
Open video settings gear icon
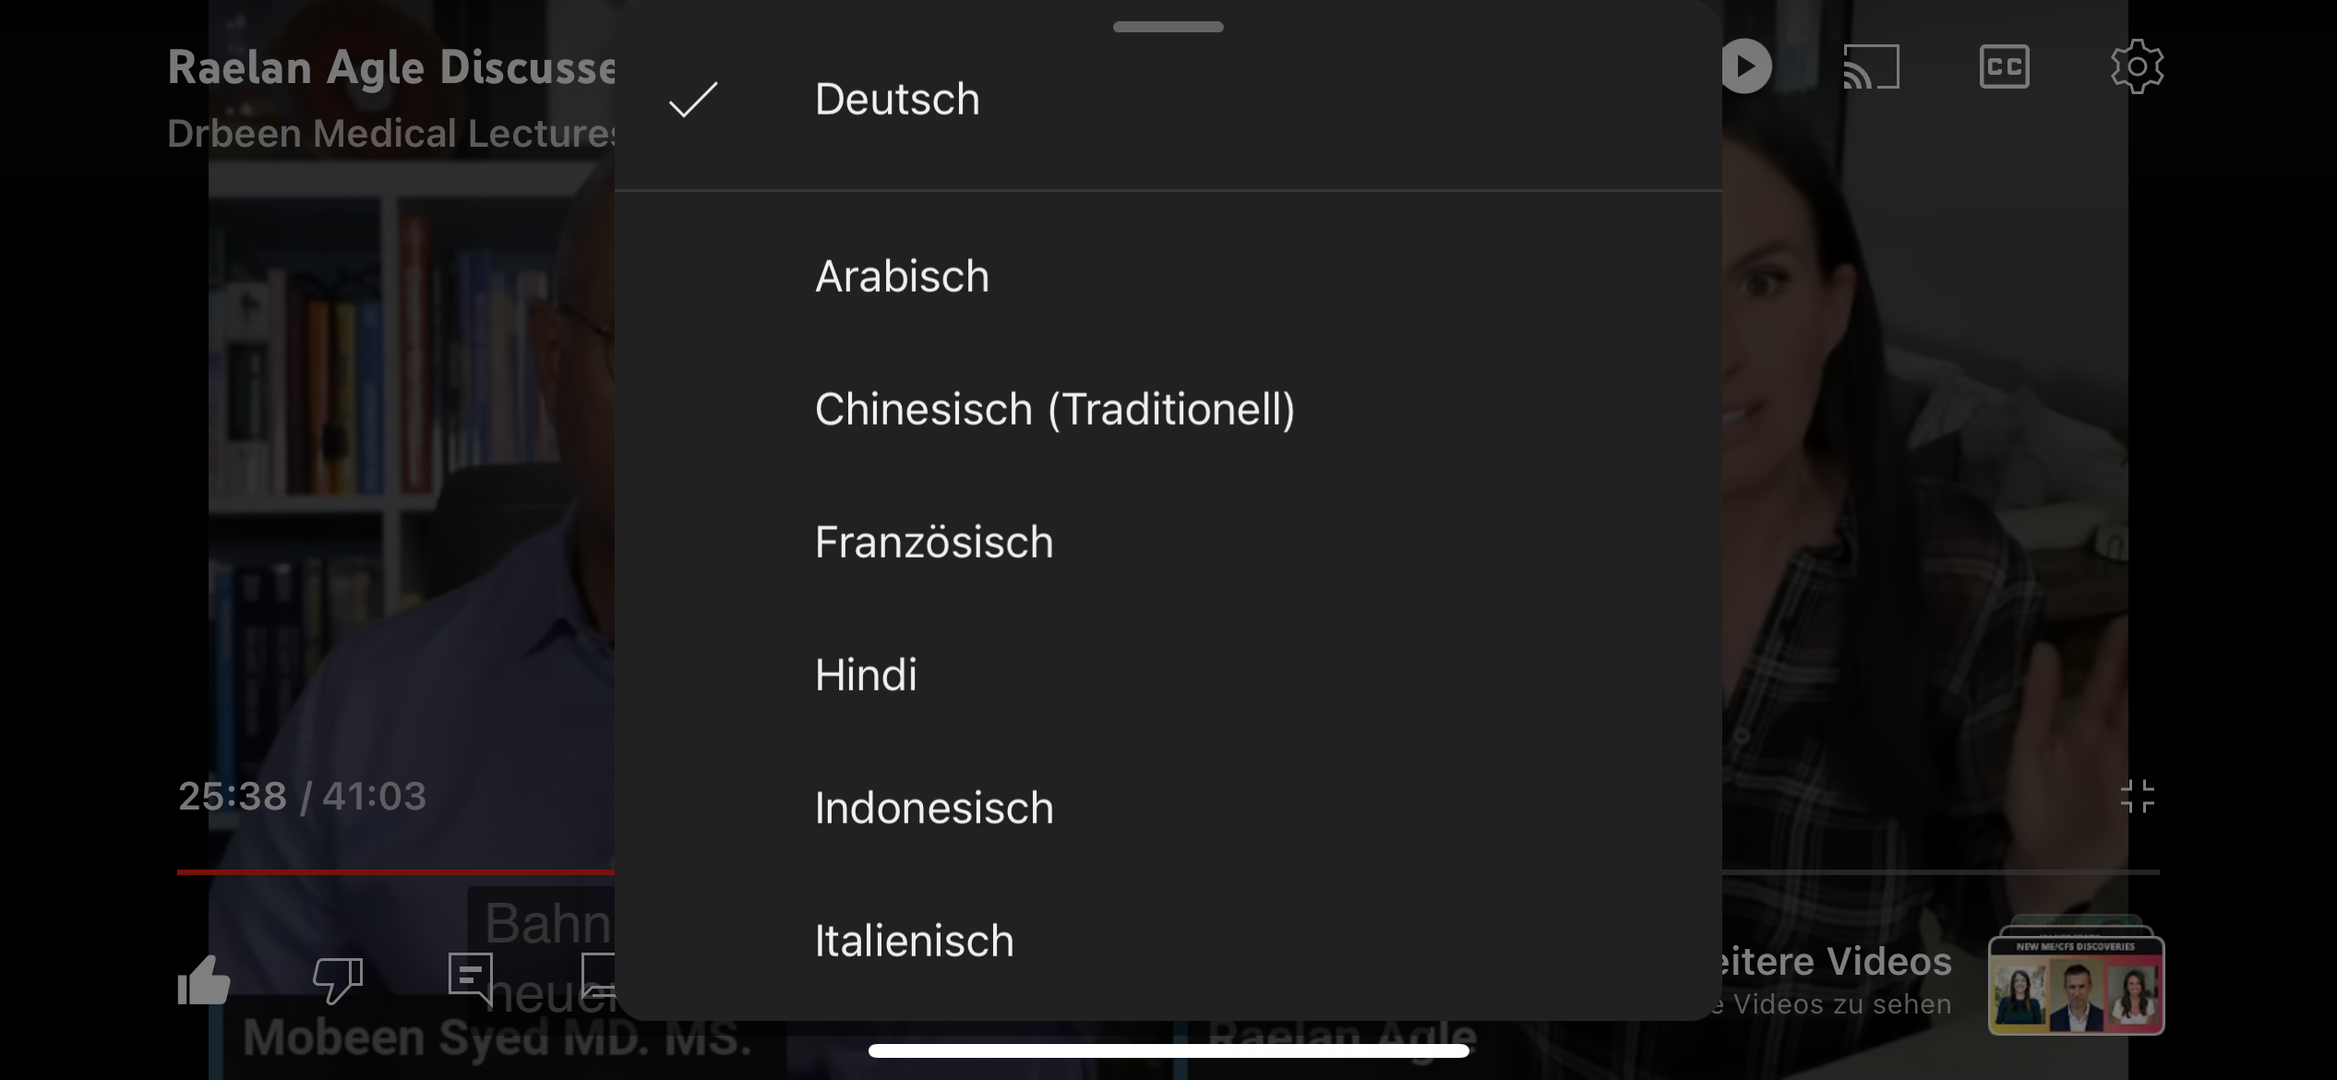coord(2137,67)
